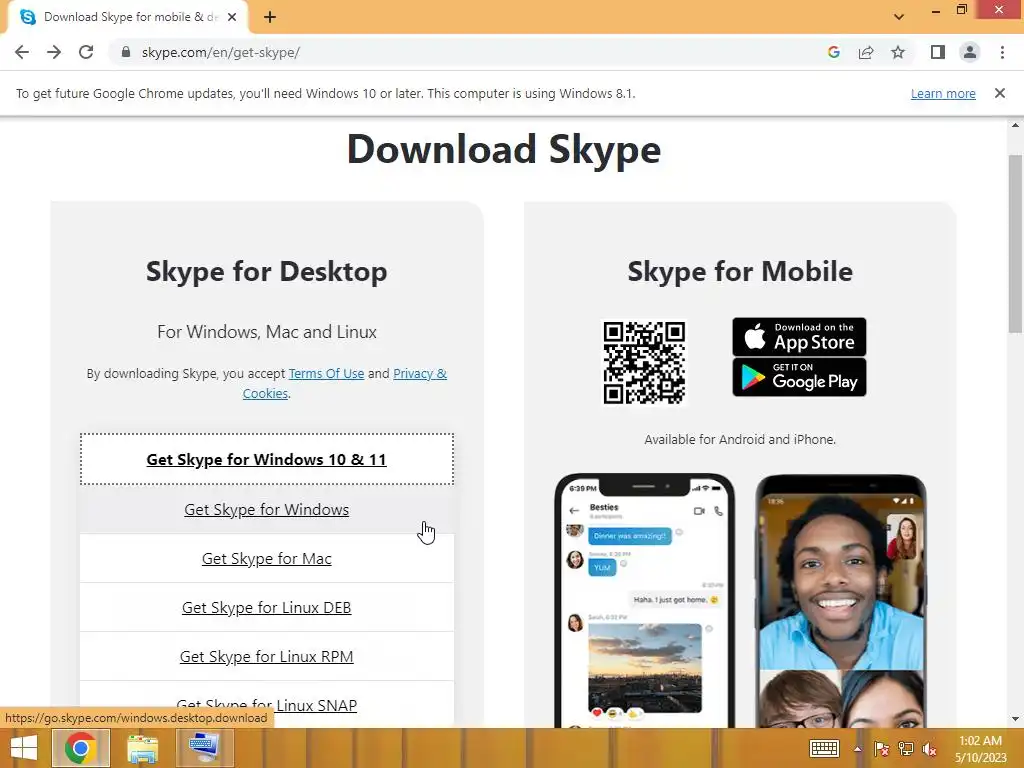
Task: Open a new tab with the plus button
Action: [x=270, y=17]
